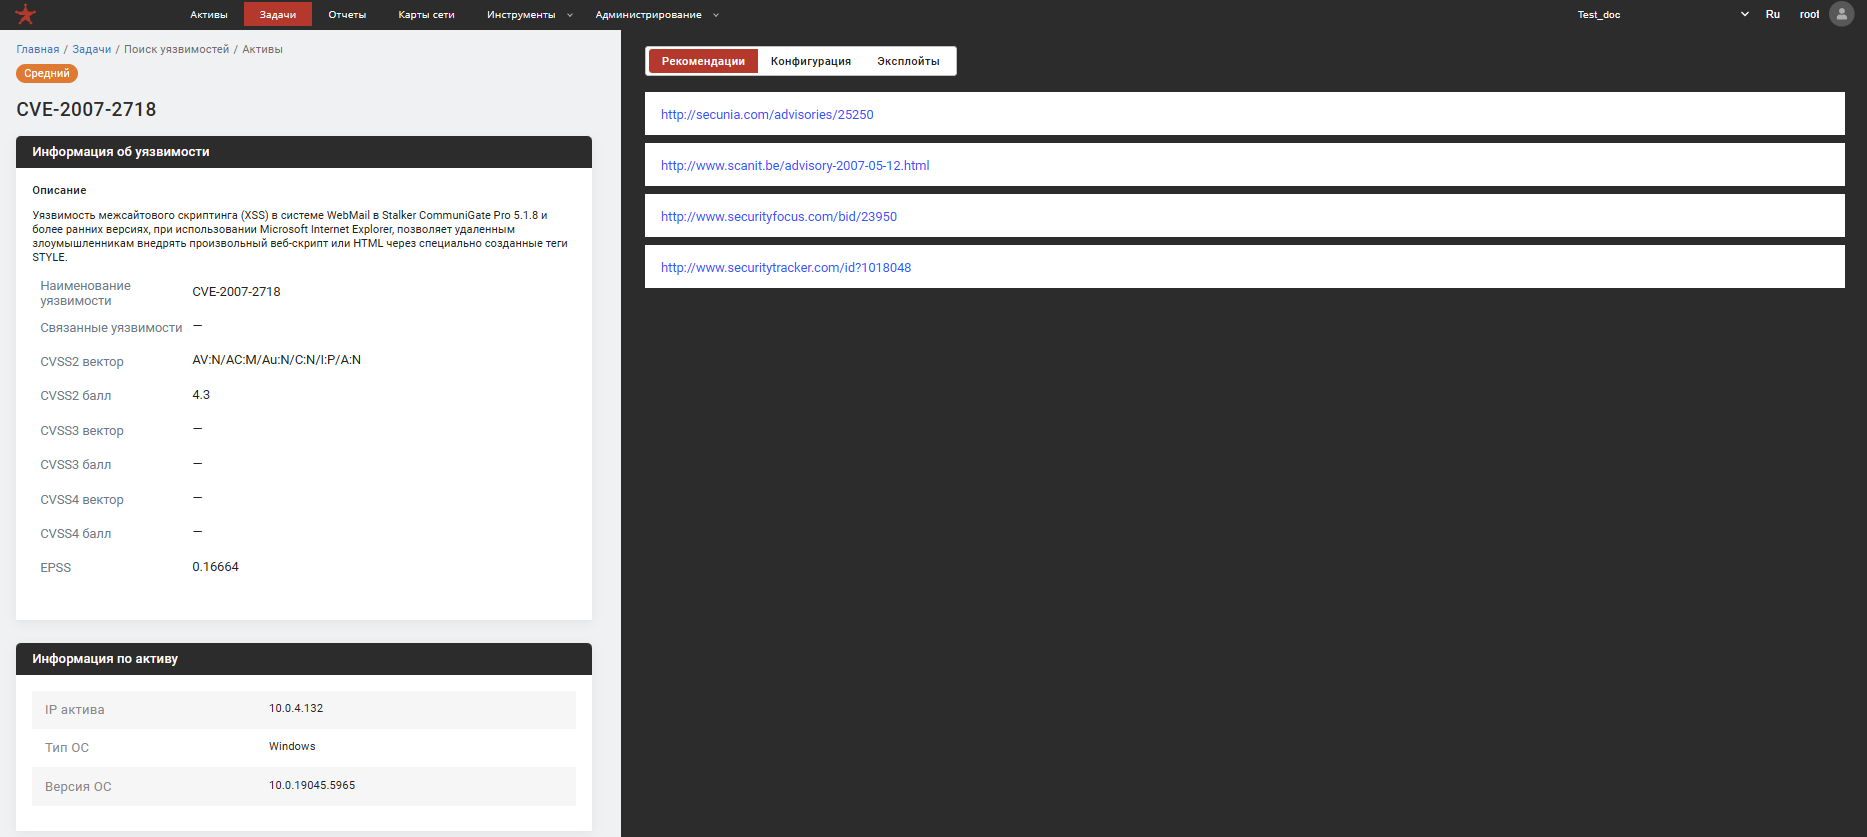Click the Главная breadcrumb link
The width and height of the screenshot is (1867, 837).
(38, 49)
